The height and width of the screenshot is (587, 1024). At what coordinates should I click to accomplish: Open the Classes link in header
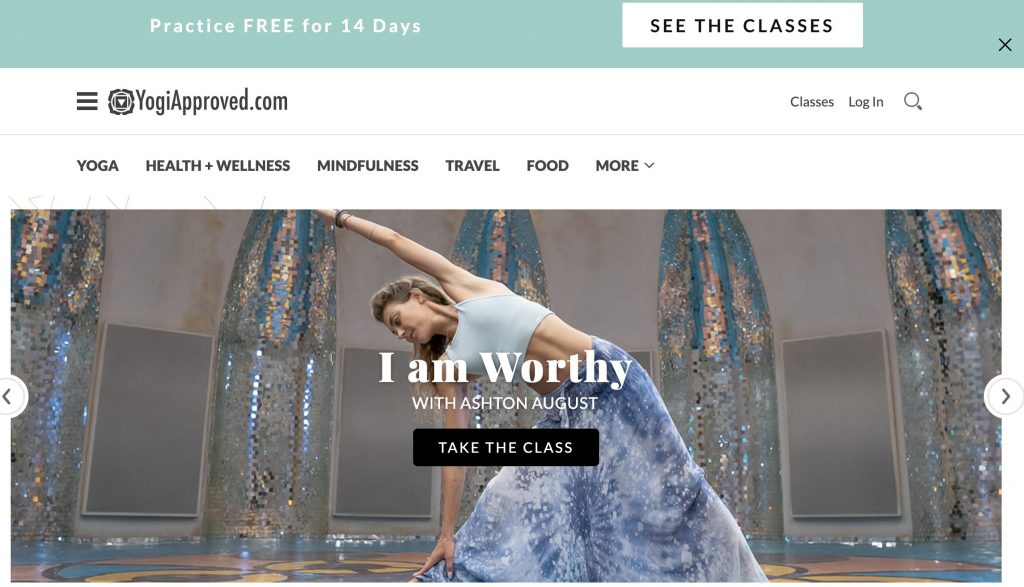(x=812, y=102)
